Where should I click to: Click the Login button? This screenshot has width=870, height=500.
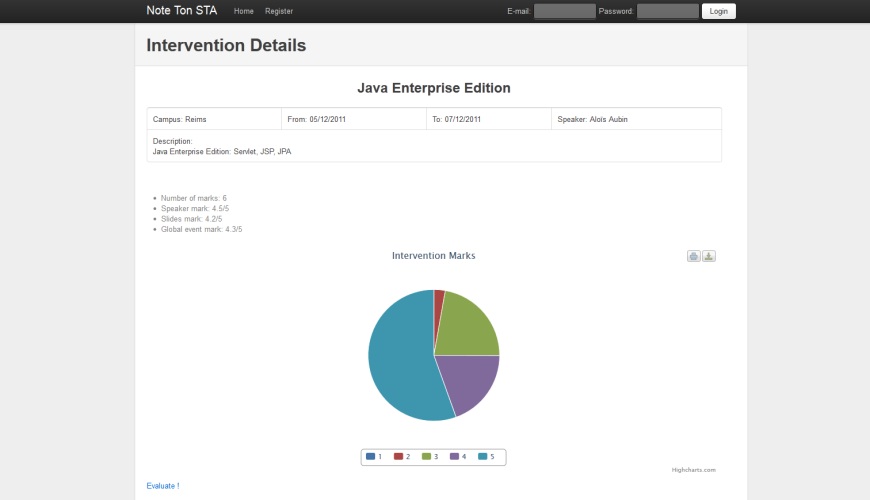[x=719, y=11]
